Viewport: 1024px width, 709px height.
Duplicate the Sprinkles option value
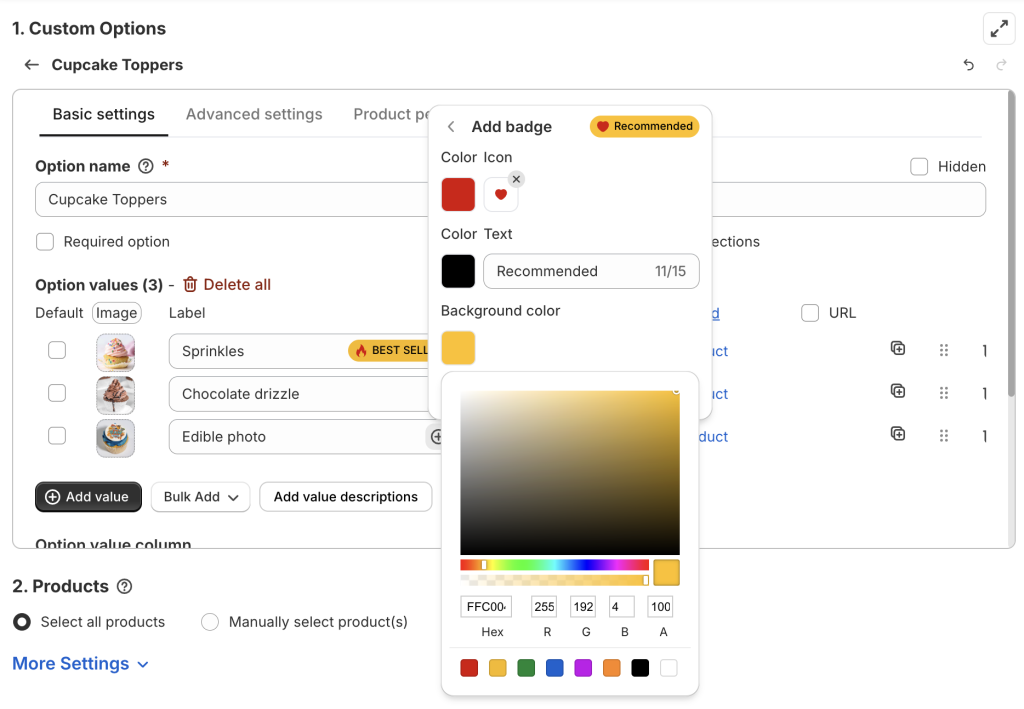(898, 349)
